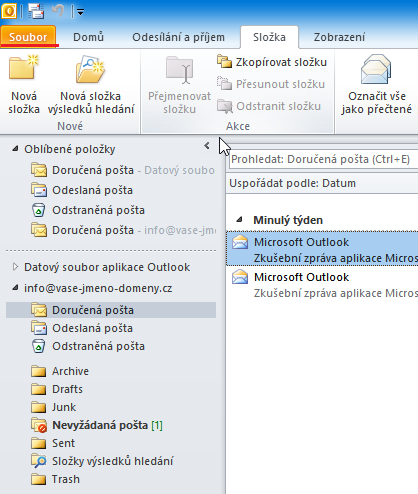The image size is (418, 494).
Task: Click envelope icon of second Microsoft Outlook message
Action: pyautogui.click(x=240, y=277)
